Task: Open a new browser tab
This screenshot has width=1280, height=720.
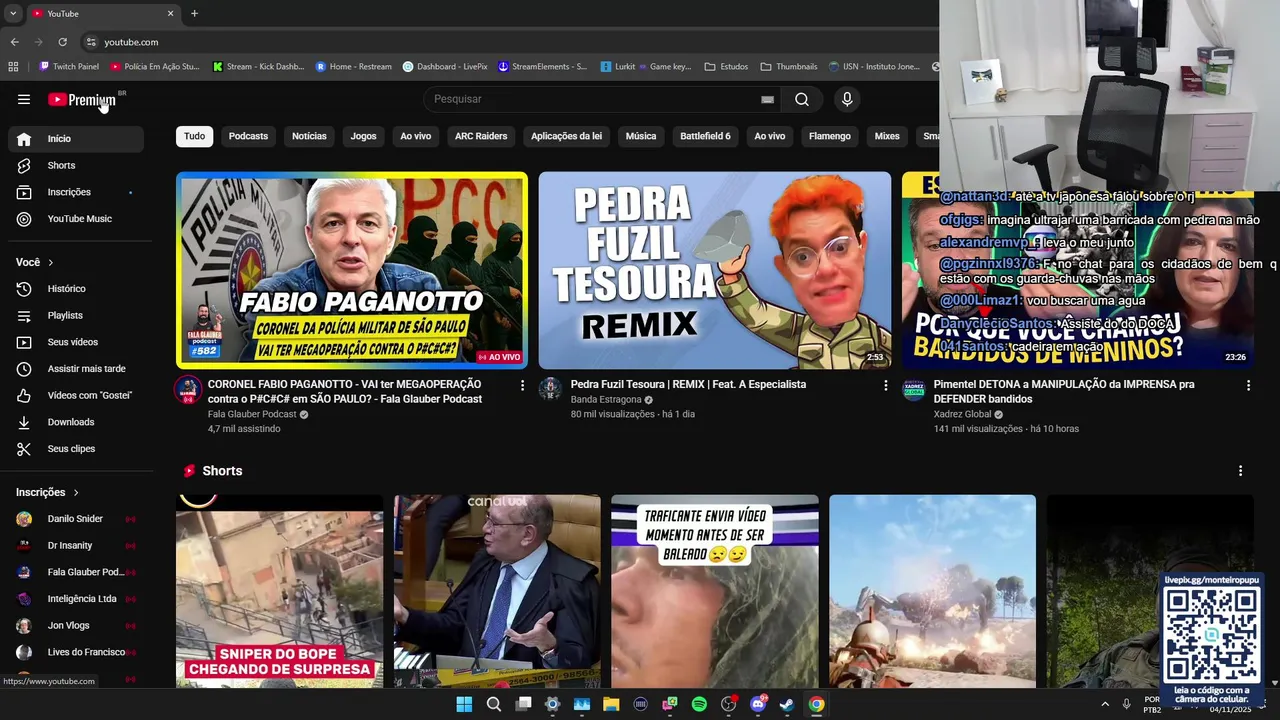Action: pos(194,13)
